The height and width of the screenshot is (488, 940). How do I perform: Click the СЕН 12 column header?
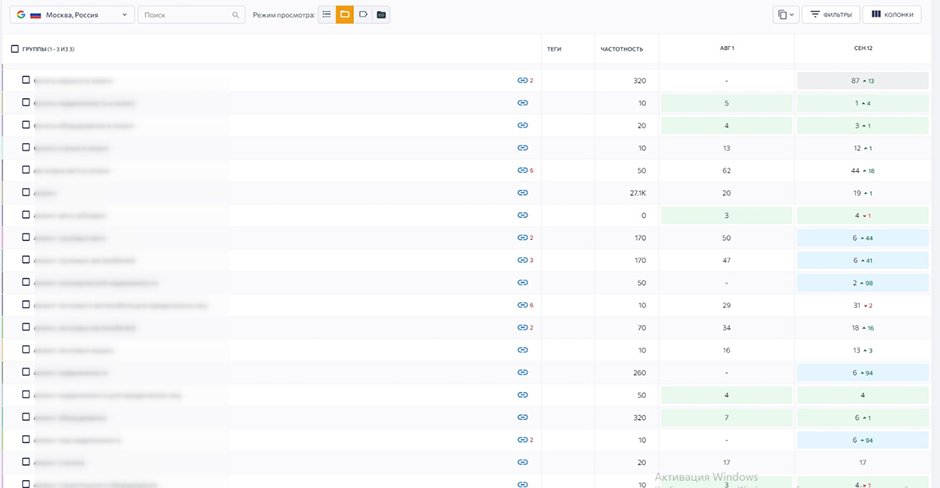point(863,49)
